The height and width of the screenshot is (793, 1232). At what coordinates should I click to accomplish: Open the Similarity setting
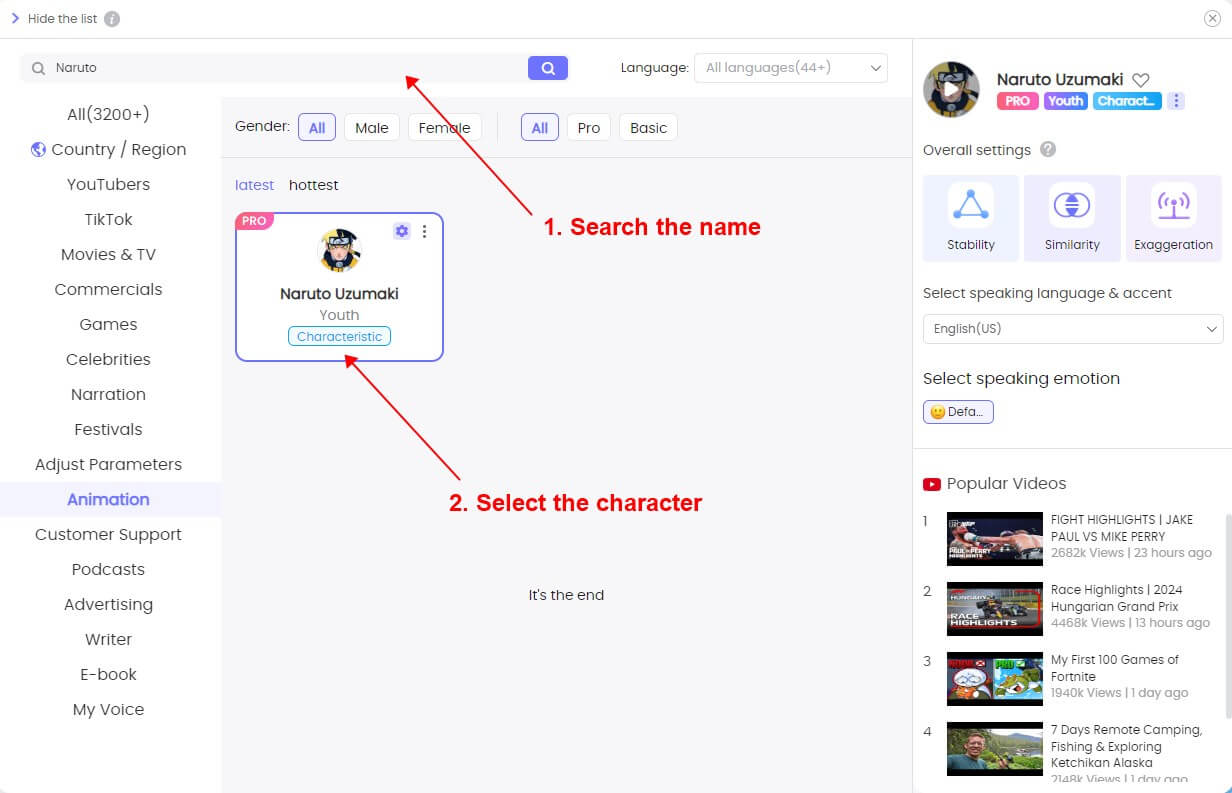[x=1072, y=218]
